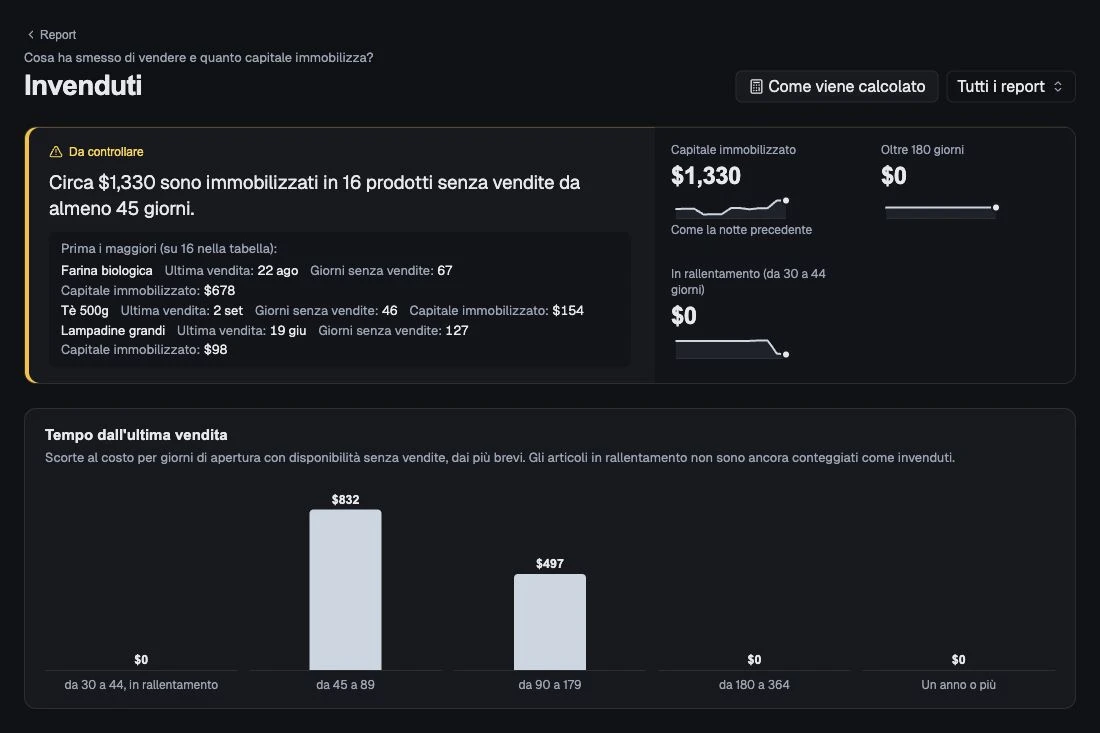Click the calculator icon in Come viene calcolato

(x=756, y=86)
